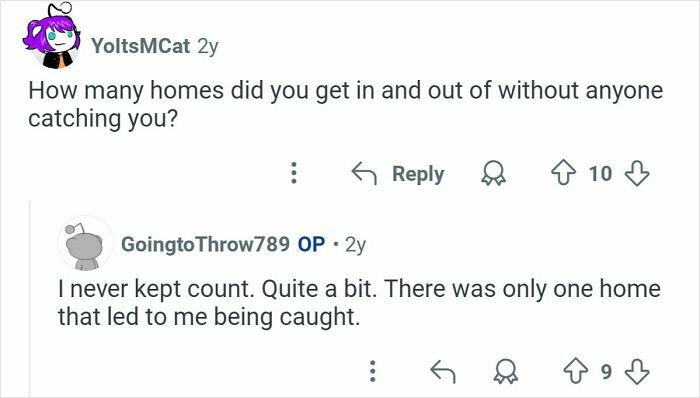Upvote YoItsMCat's comment
Screen dimensions: 700x398
point(564,173)
